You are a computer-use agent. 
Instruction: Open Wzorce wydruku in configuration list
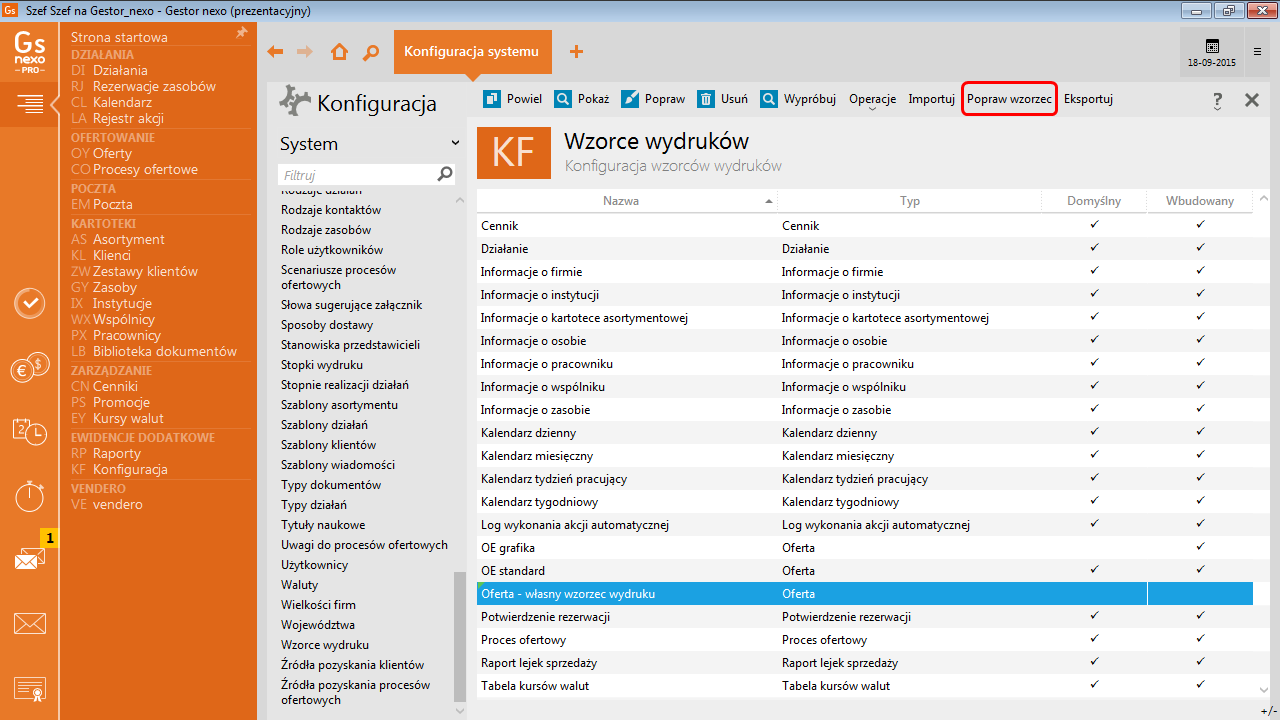tap(325, 645)
